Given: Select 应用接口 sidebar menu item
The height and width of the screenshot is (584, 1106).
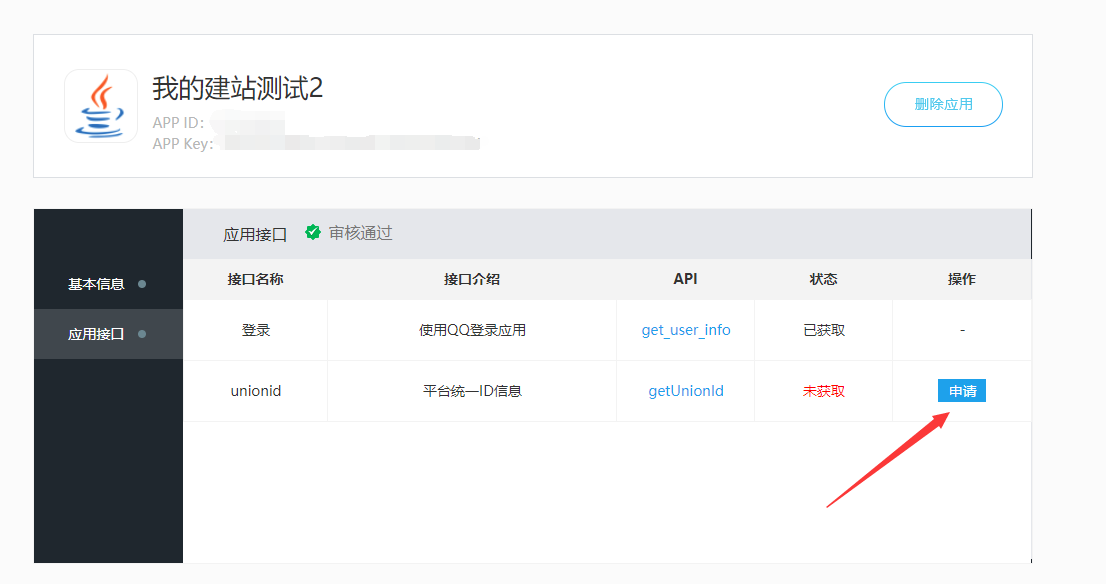Looking at the screenshot, I should point(96,334).
